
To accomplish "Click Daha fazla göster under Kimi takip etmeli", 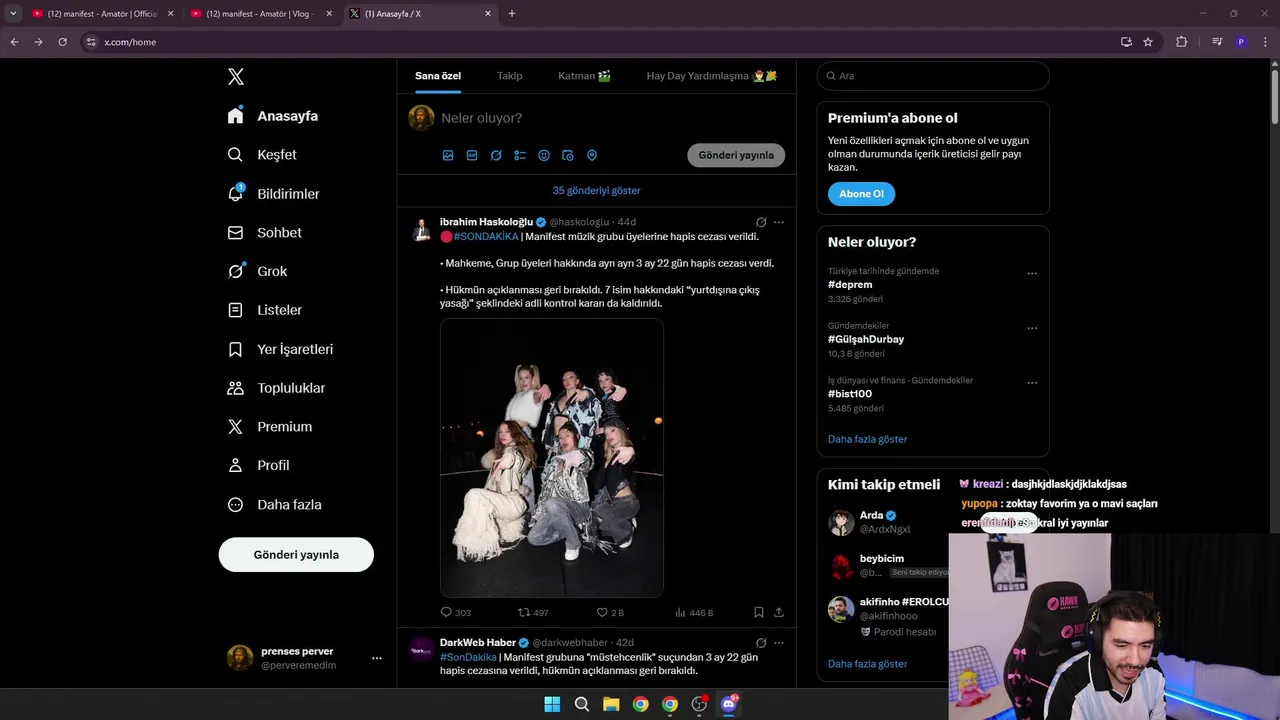I will (x=867, y=664).
